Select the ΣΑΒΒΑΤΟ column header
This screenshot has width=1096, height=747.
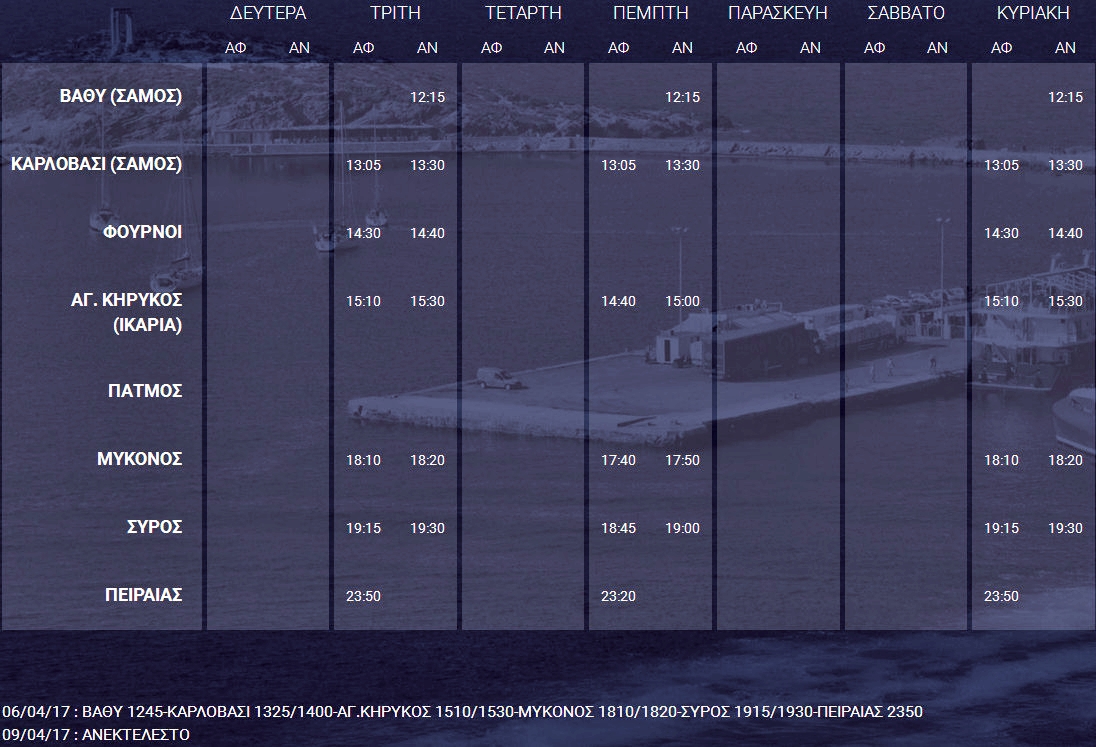coord(905,14)
